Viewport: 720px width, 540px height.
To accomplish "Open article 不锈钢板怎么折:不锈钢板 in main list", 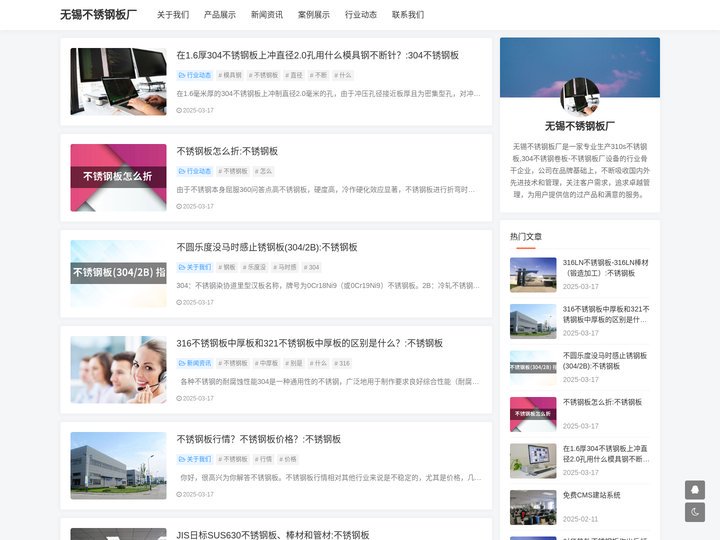I will pyautogui.click(x=227, y=151).
